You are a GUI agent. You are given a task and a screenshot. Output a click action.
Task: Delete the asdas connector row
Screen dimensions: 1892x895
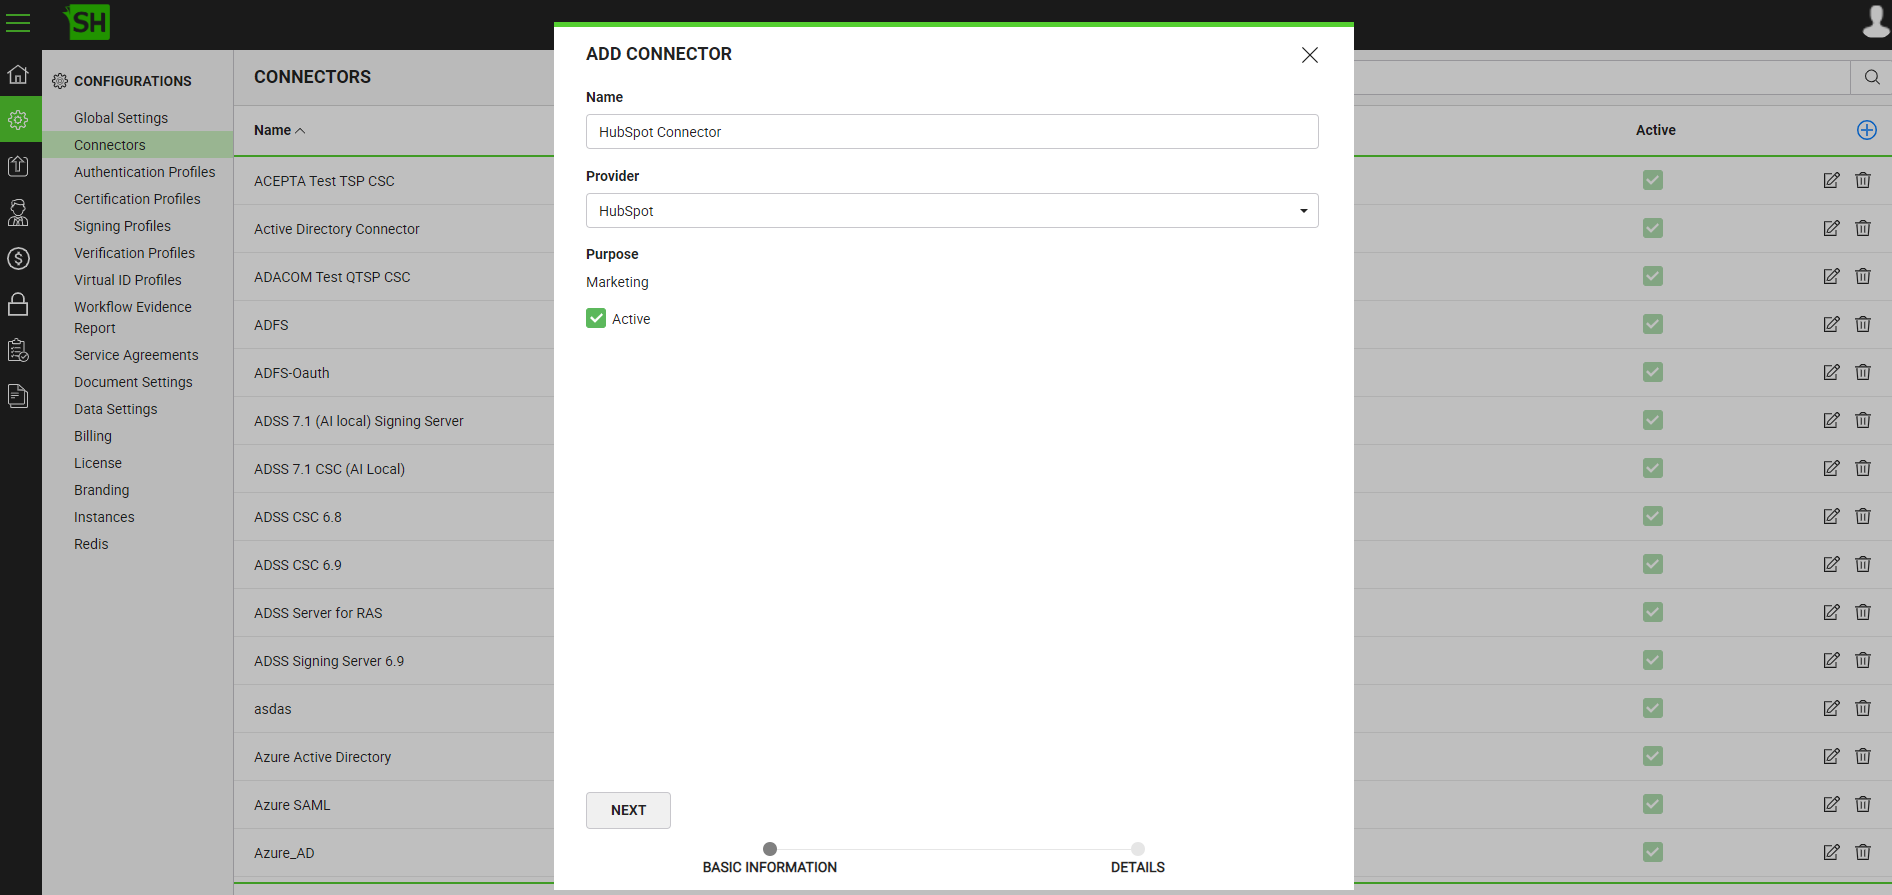coord(1863,708)
